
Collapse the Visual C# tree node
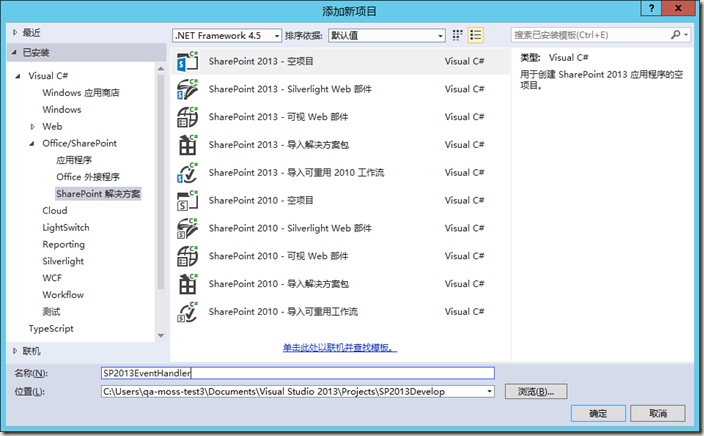(x=18, y=76)
